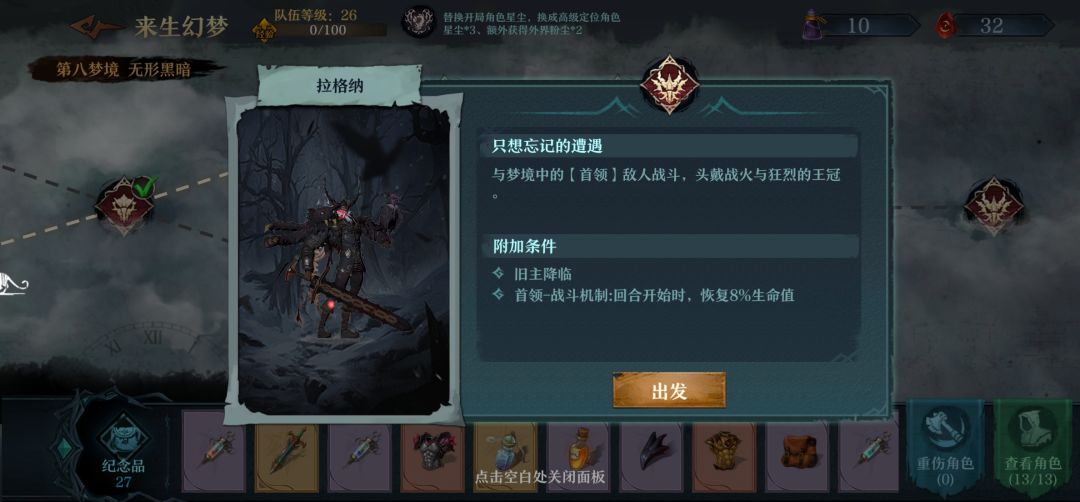
Task: Tap the completed boss node with checkmark
Action: [125, 205]
